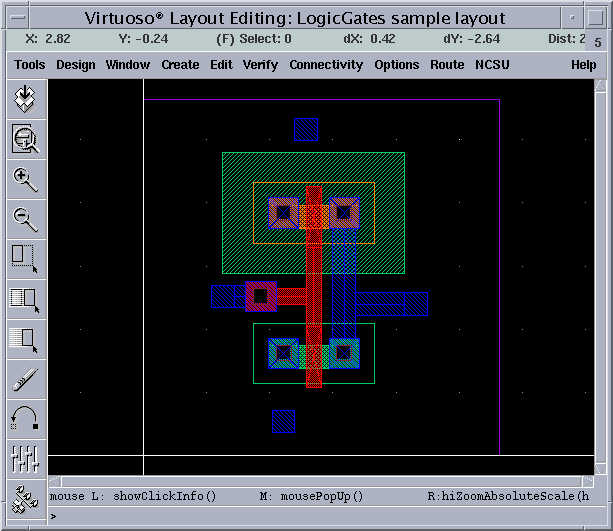Open the Verify menu
Screen dimensions: 613x531
click(260, 65)
